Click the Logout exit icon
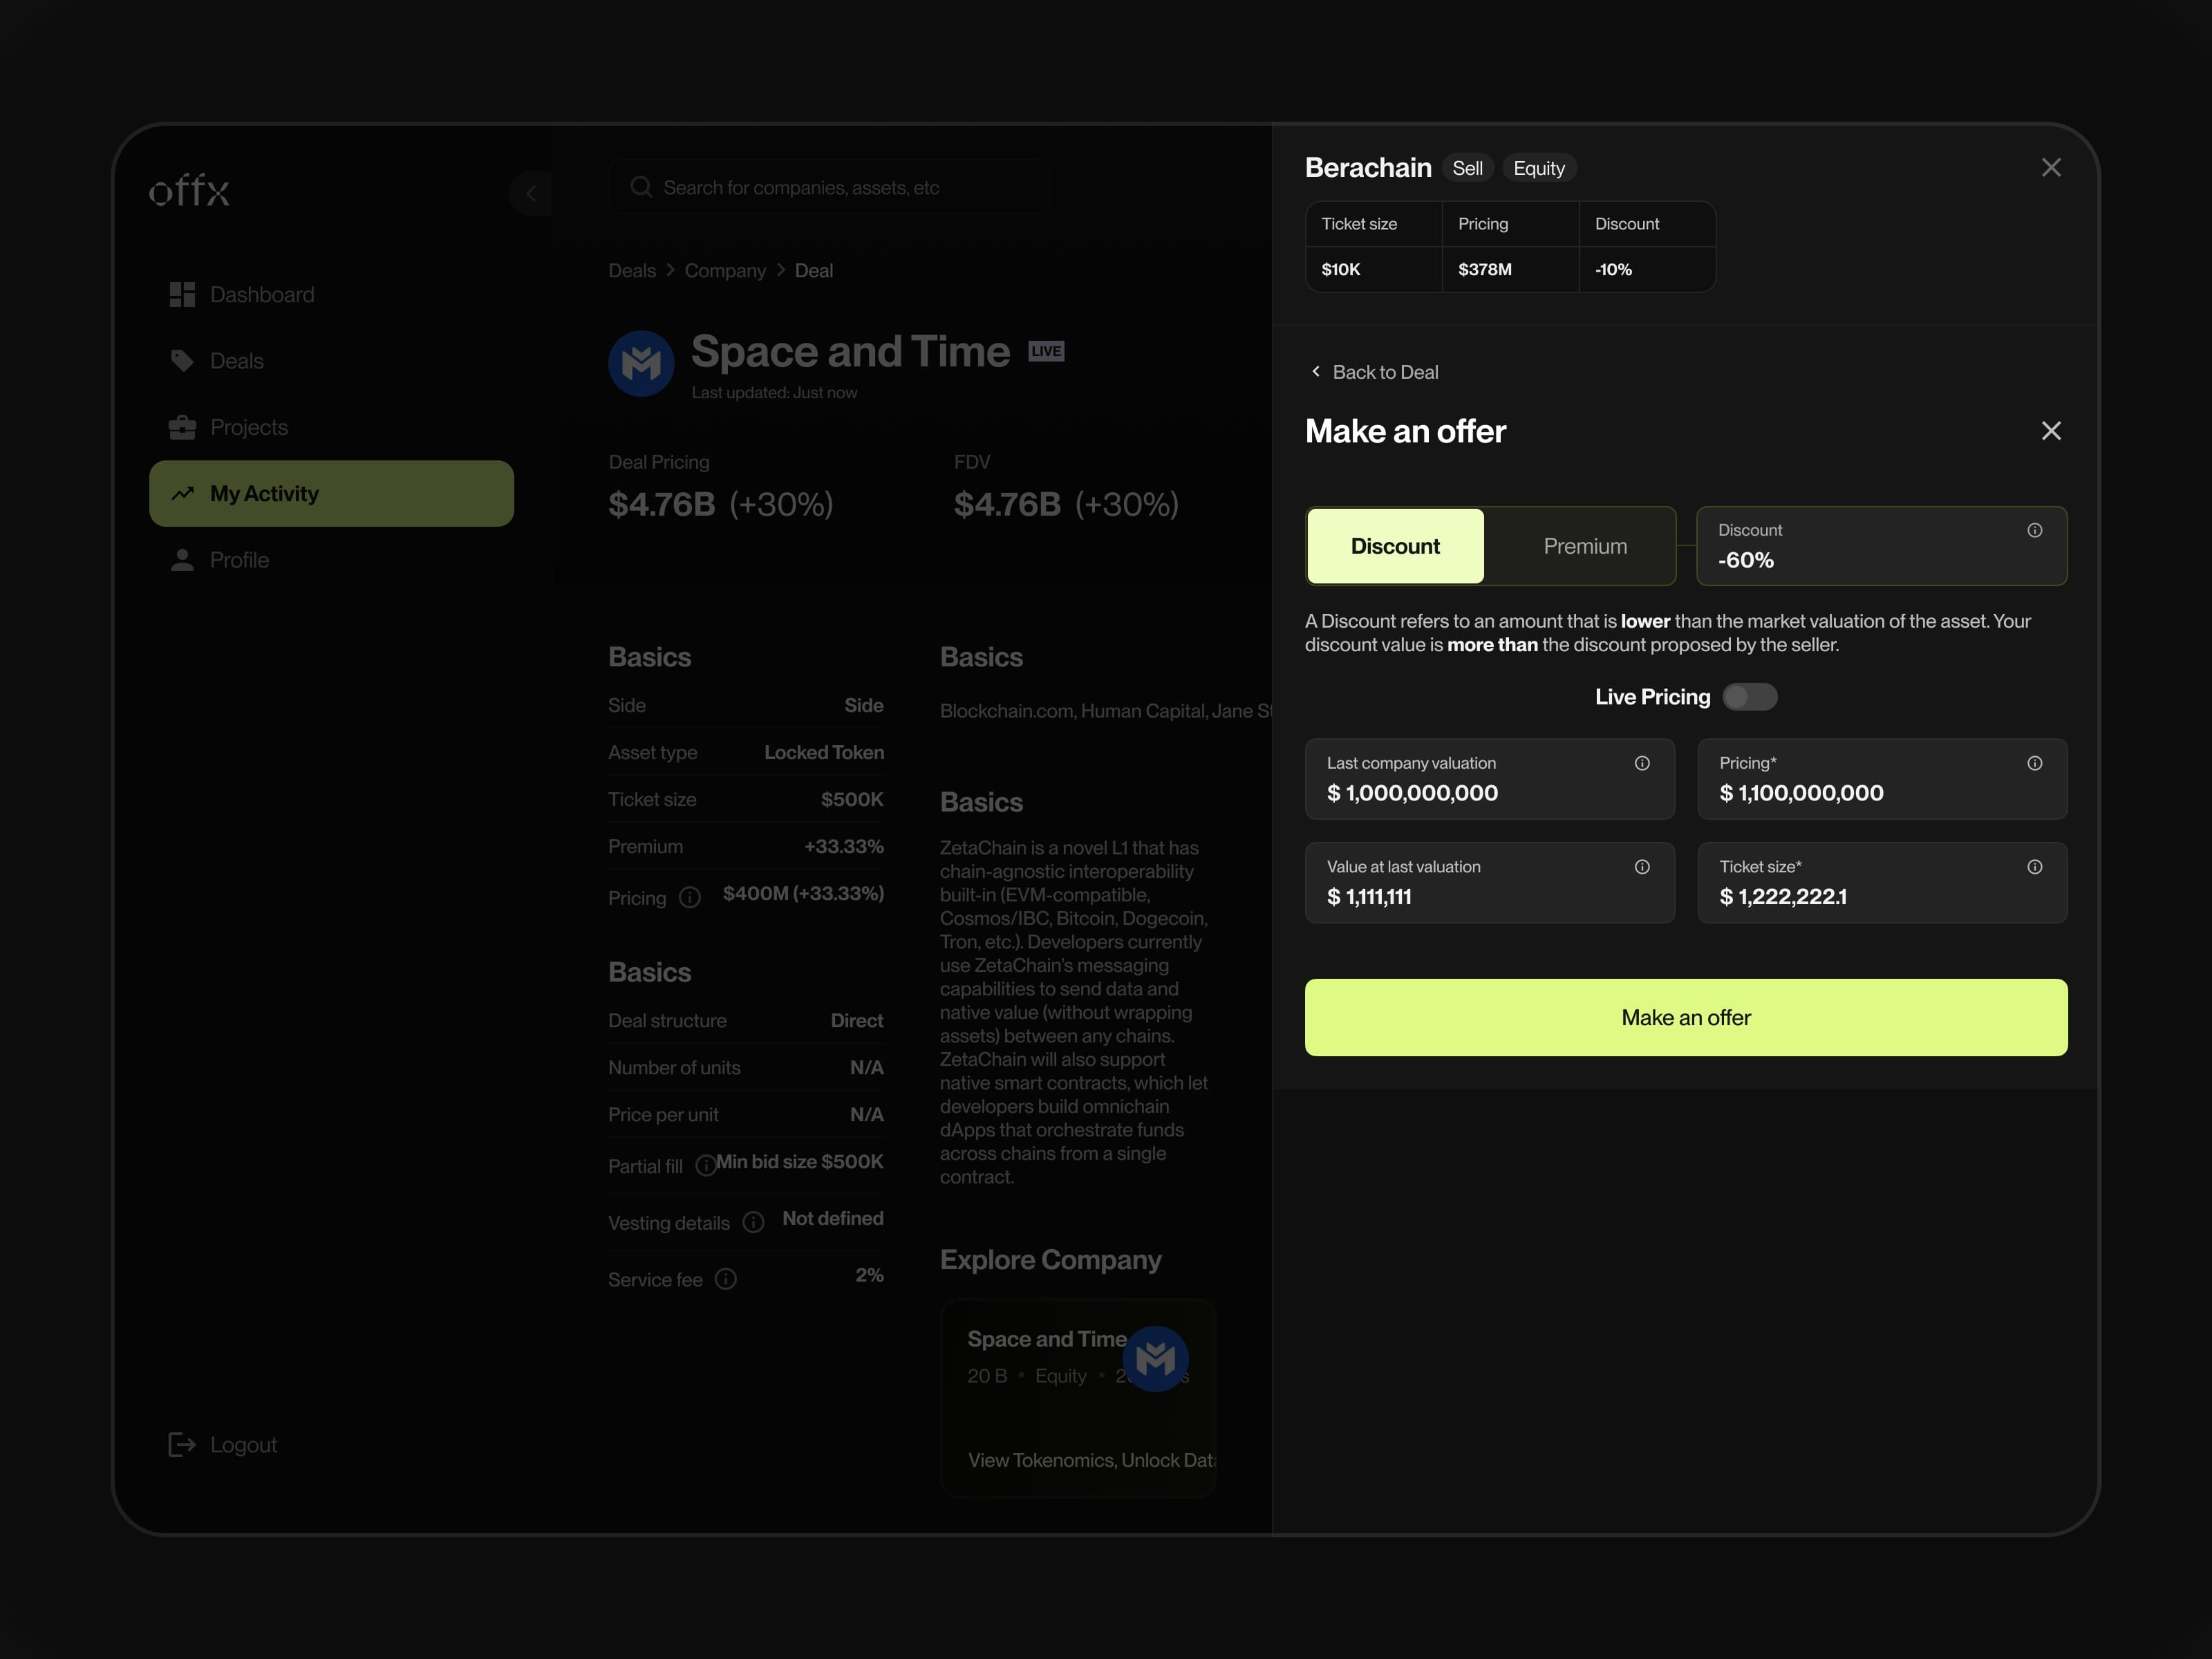This screenshot has width=2212, height=1659. coord(182,1444)
